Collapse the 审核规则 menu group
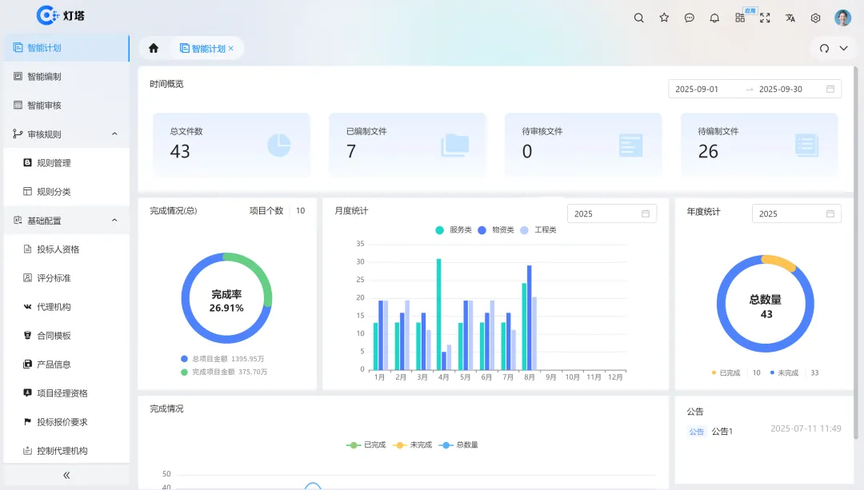This screenshot has width=864, height=490. 114,134
